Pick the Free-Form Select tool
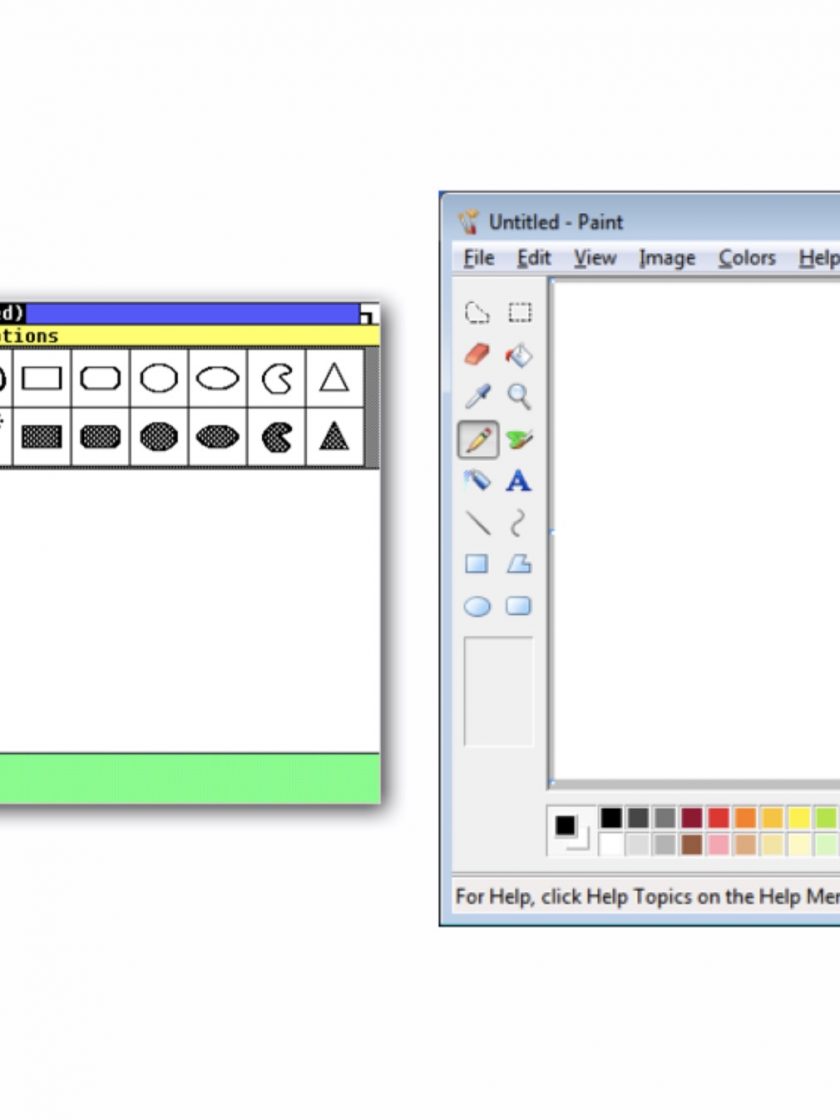Screen dimensions: 840x1120 click(x=478, y=313)
